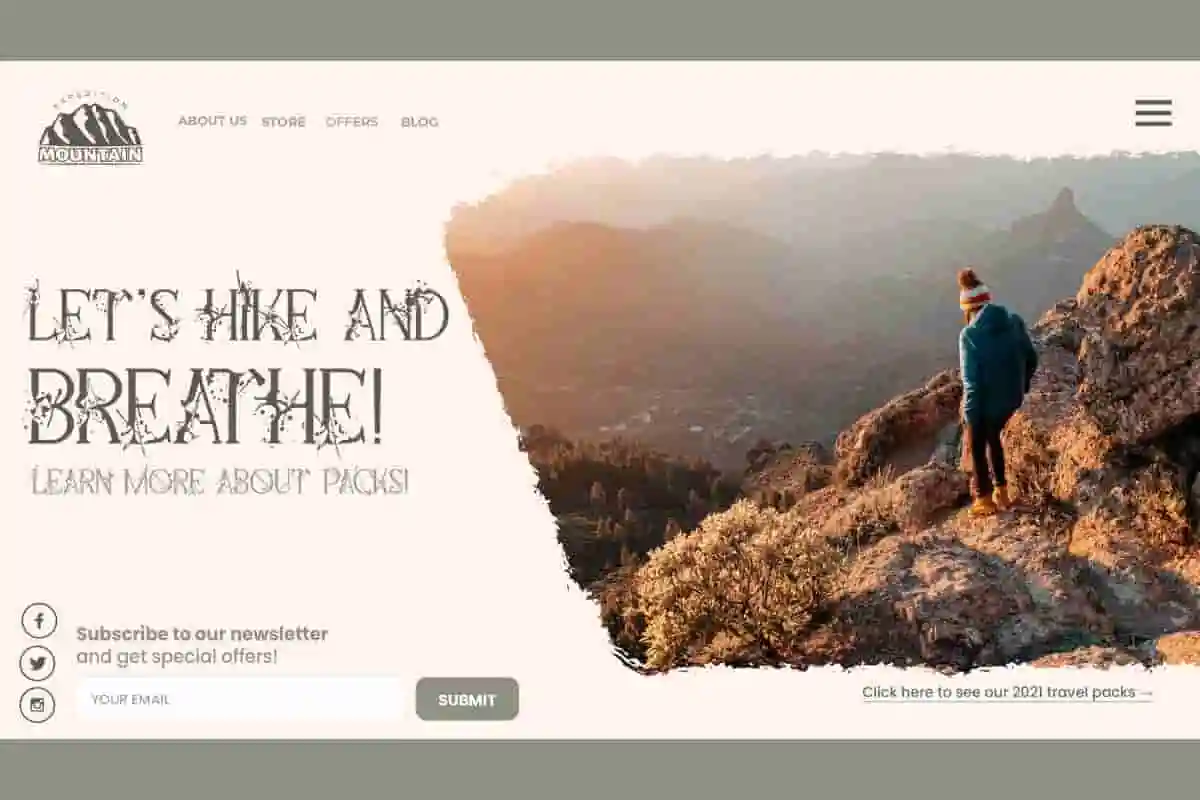The height and width of the screenshot is (800, 1200).
Task: Click the Expedition Mountain logo
Action: [x=90, y=130]
